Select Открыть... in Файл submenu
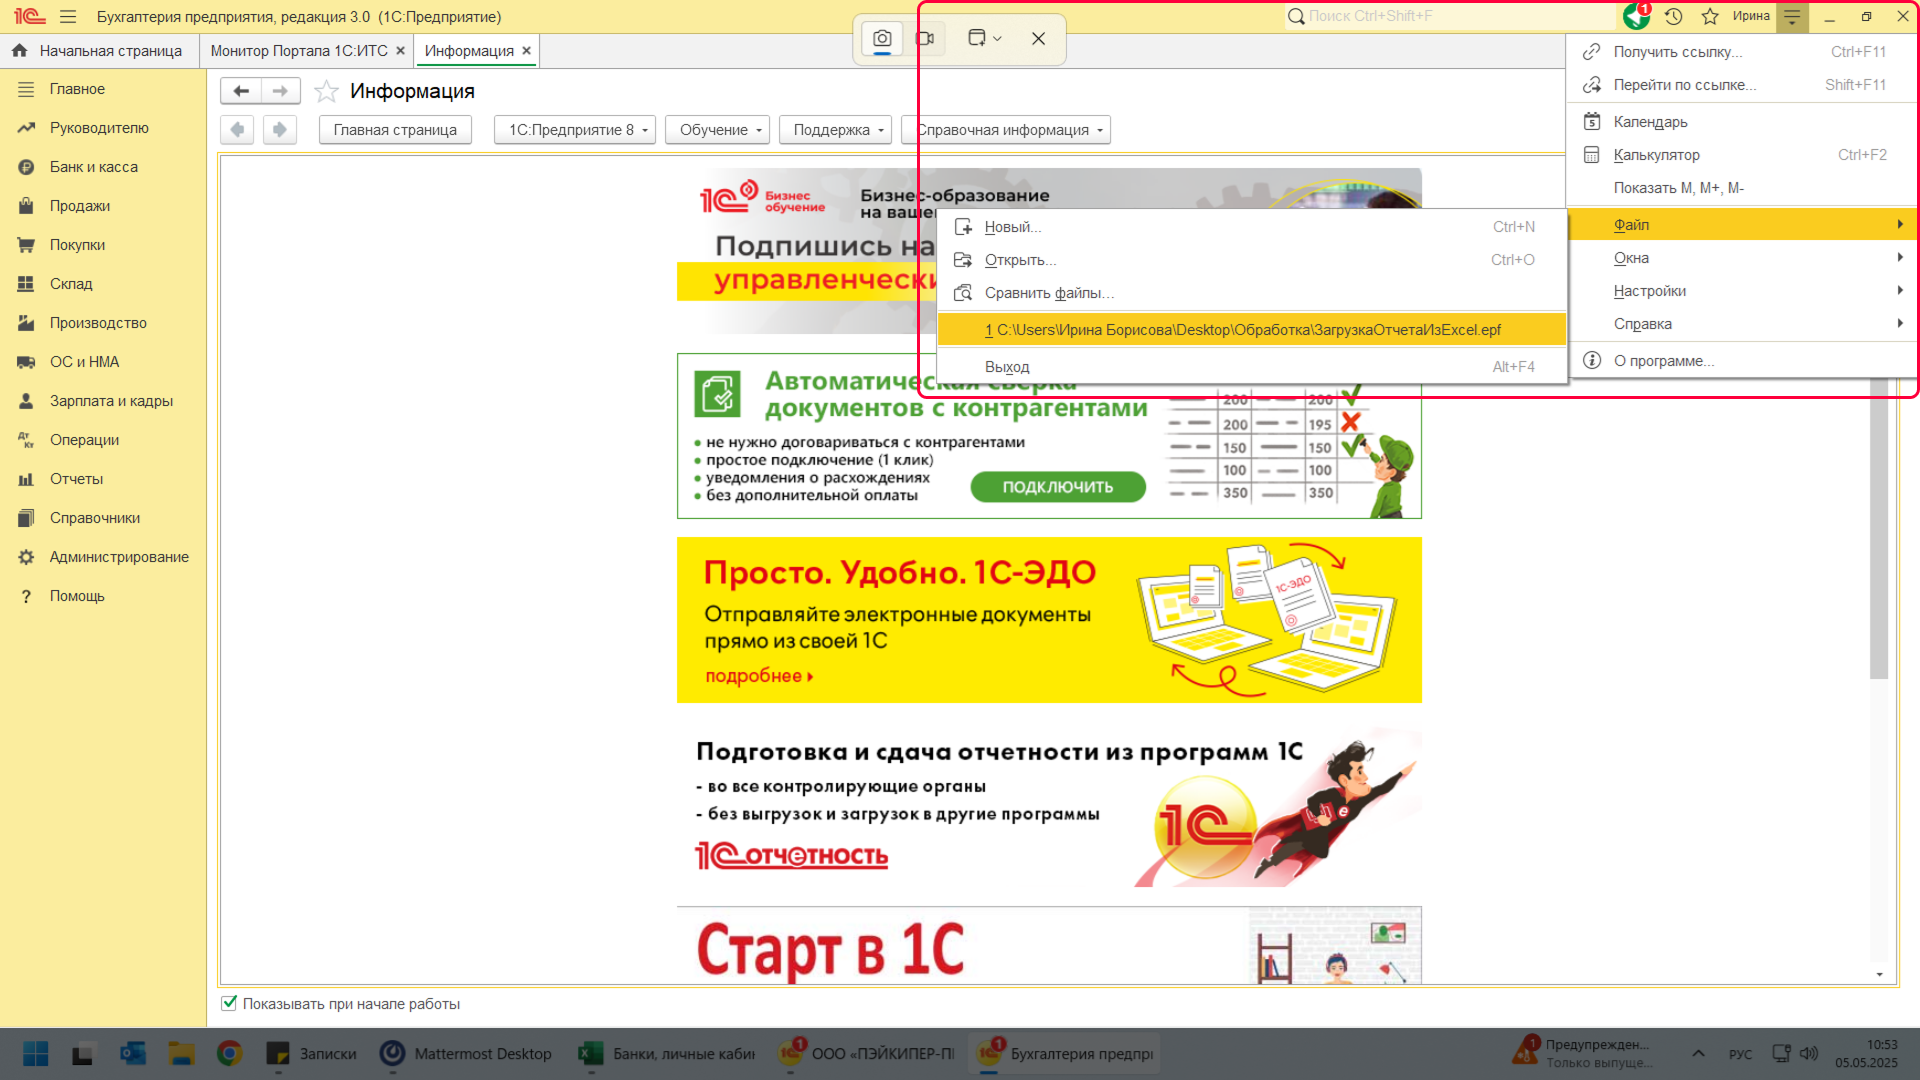The width and height of the screenshot is (1920, 1080). [x=1252, y=260]
